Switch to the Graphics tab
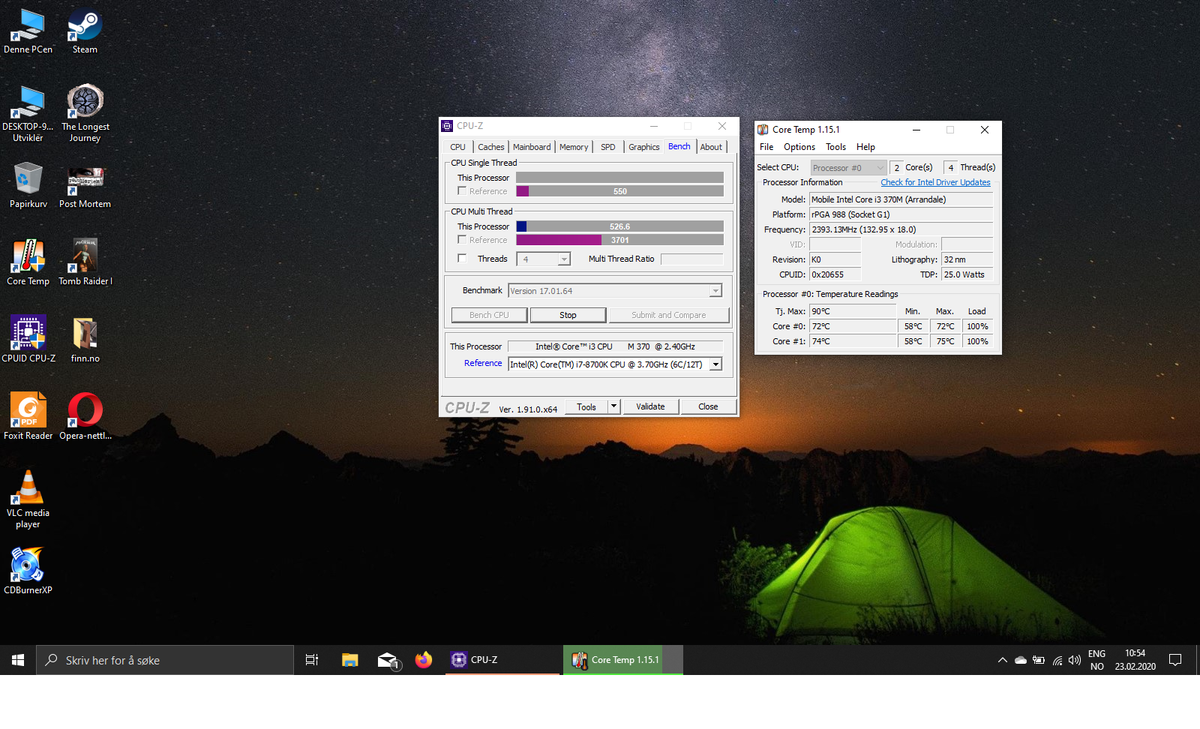The width and height of the screenshot is (1200, 729). click(644, 147)
